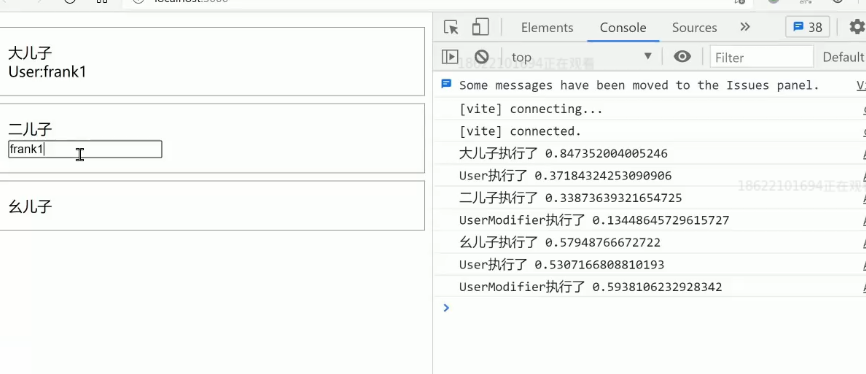
Task: Click the frank1 text input
Action: point(85,149)
